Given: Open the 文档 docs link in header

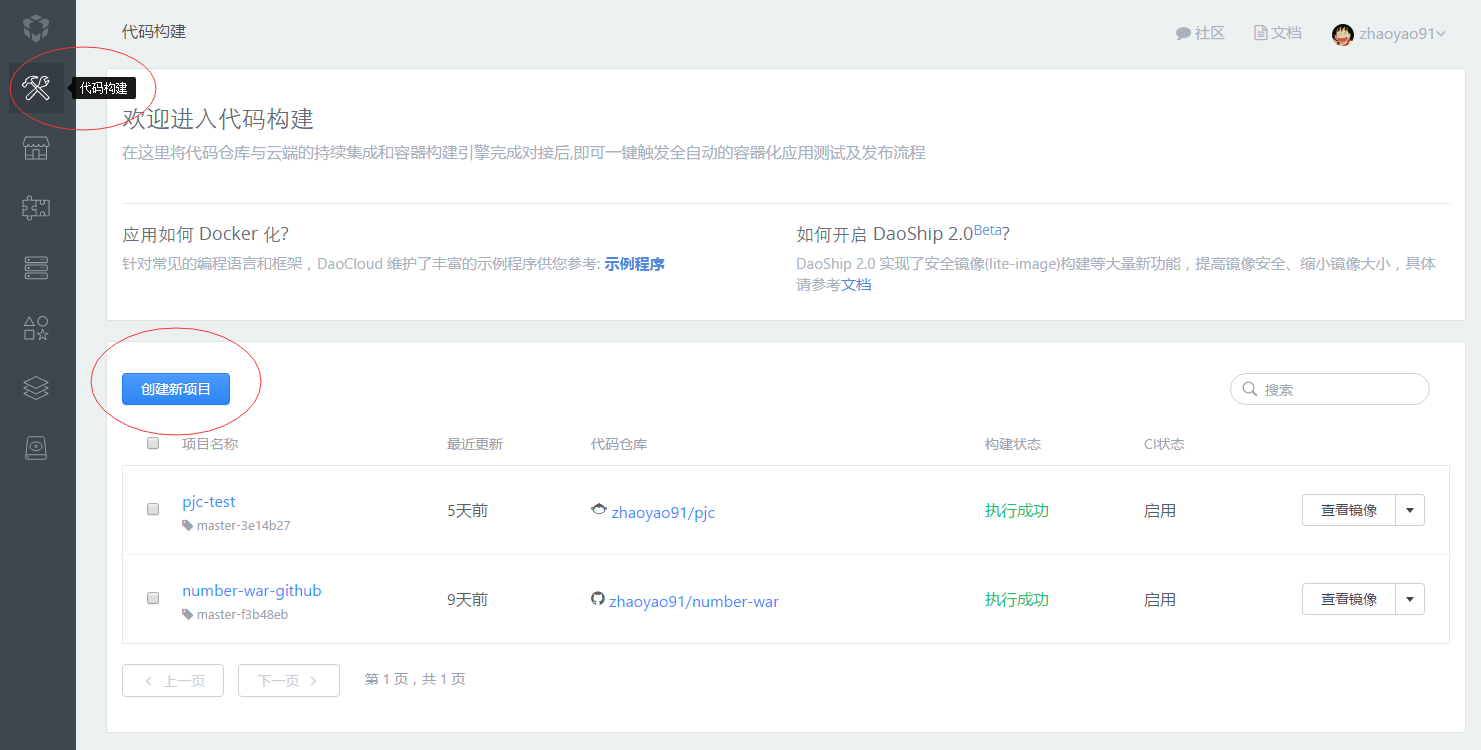Looking at the screenshot, I should tap(1278, 33).
